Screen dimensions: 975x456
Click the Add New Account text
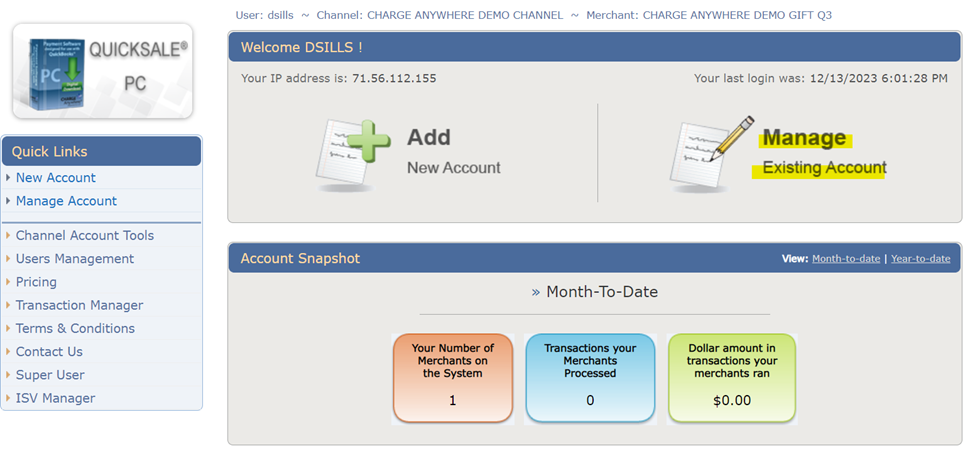453,152
